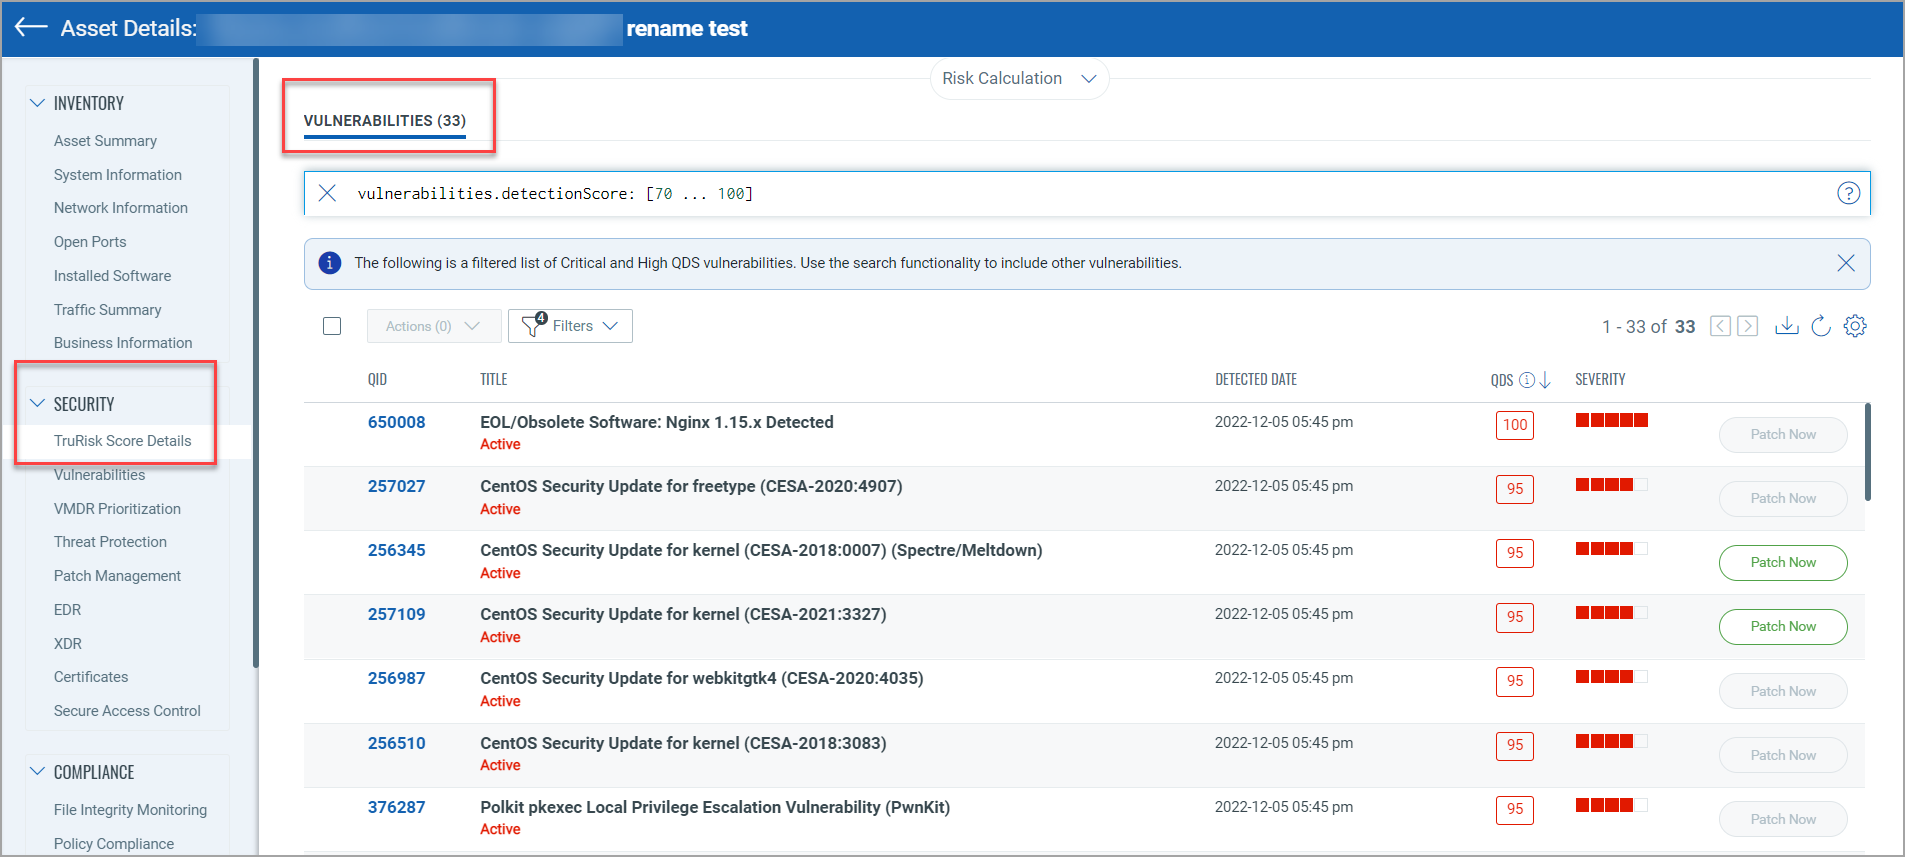
Task: Clear the search query with X icon
Action: coord(327,193)
